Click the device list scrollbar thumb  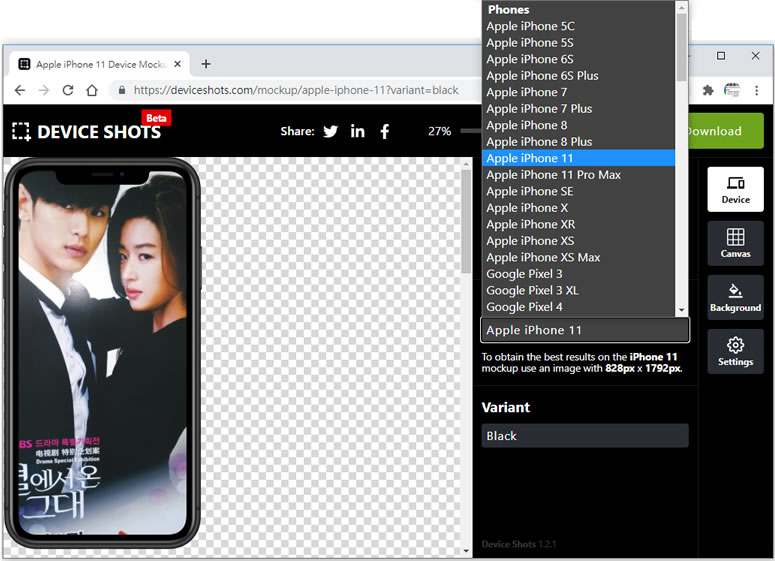(682, 47)
